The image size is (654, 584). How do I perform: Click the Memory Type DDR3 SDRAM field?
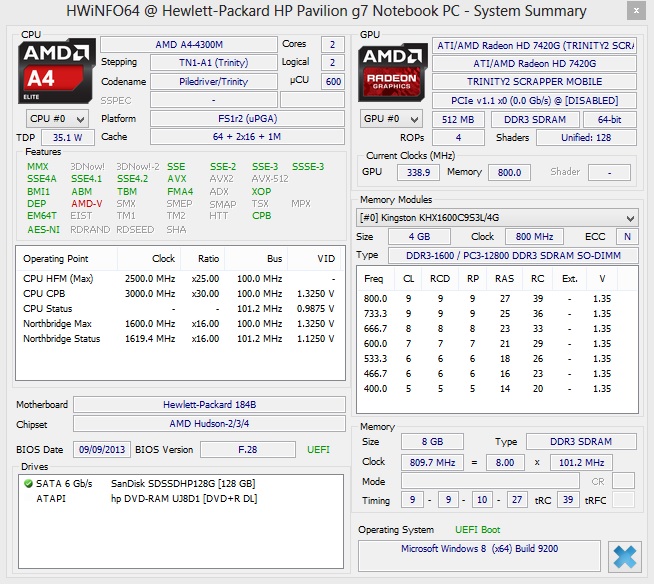tap(581, 442)
